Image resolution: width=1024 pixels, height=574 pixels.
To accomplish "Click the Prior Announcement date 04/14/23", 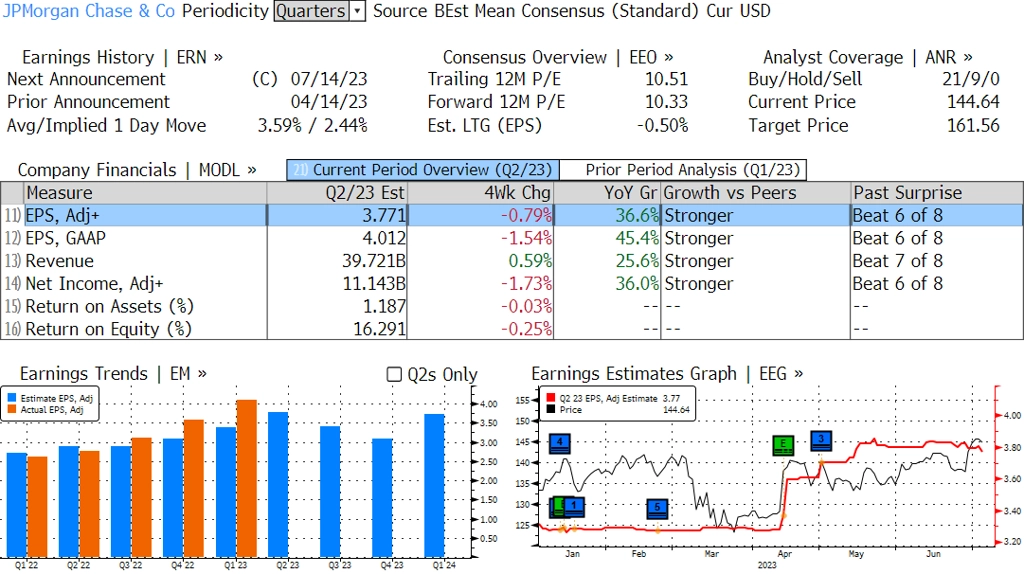I will [x=329, y=103].
